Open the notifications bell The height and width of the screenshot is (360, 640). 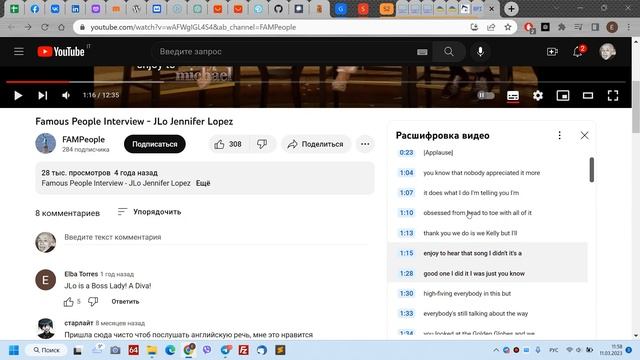click(578, 51)
